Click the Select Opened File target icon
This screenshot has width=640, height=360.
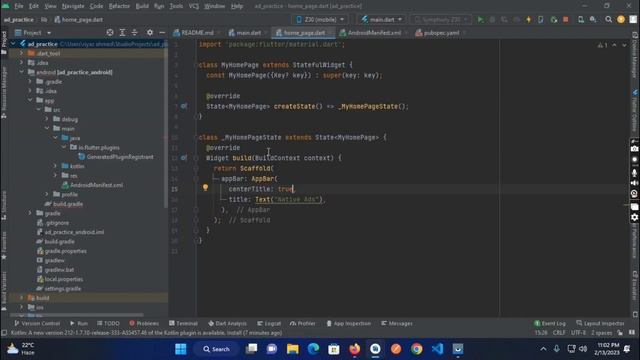click(110, 32)
